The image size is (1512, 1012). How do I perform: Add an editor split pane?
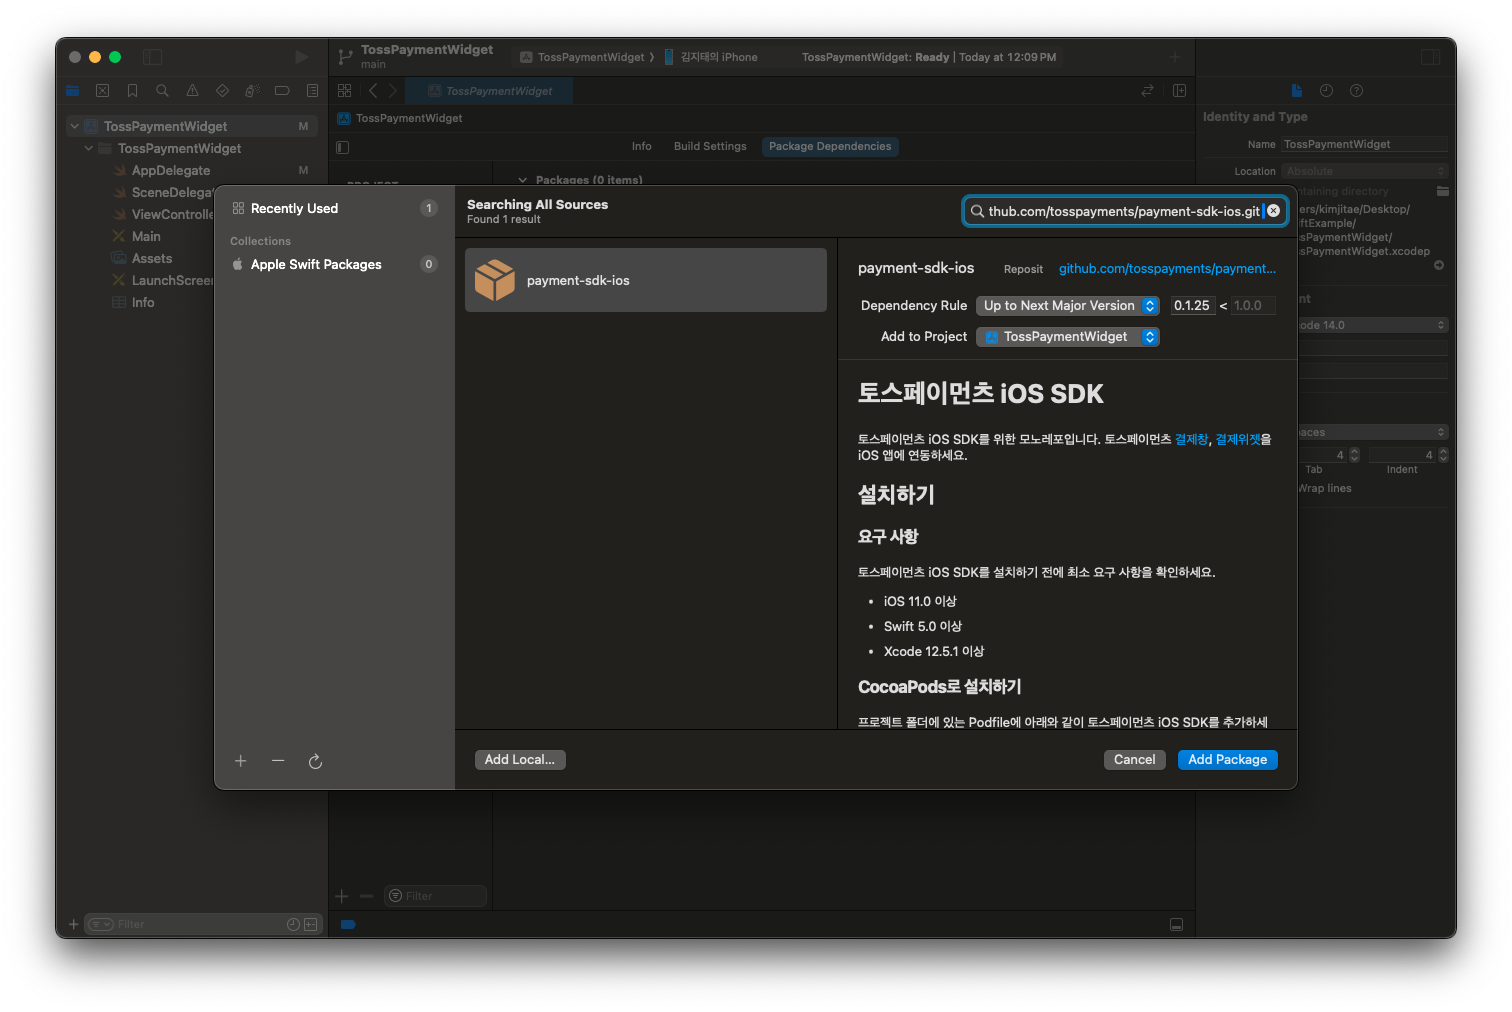click(x=1179, y=90)
